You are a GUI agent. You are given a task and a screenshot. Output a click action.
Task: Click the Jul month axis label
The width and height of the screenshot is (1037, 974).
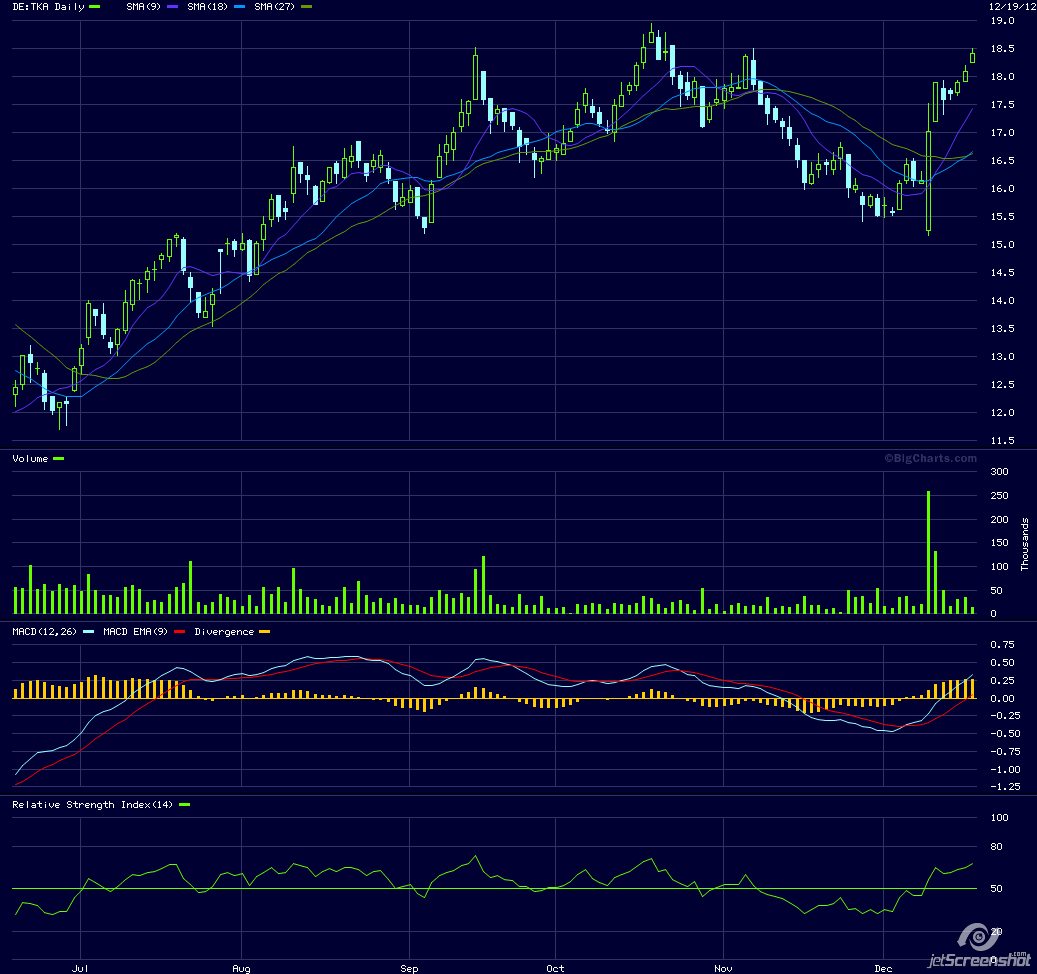tap(79, 968)
